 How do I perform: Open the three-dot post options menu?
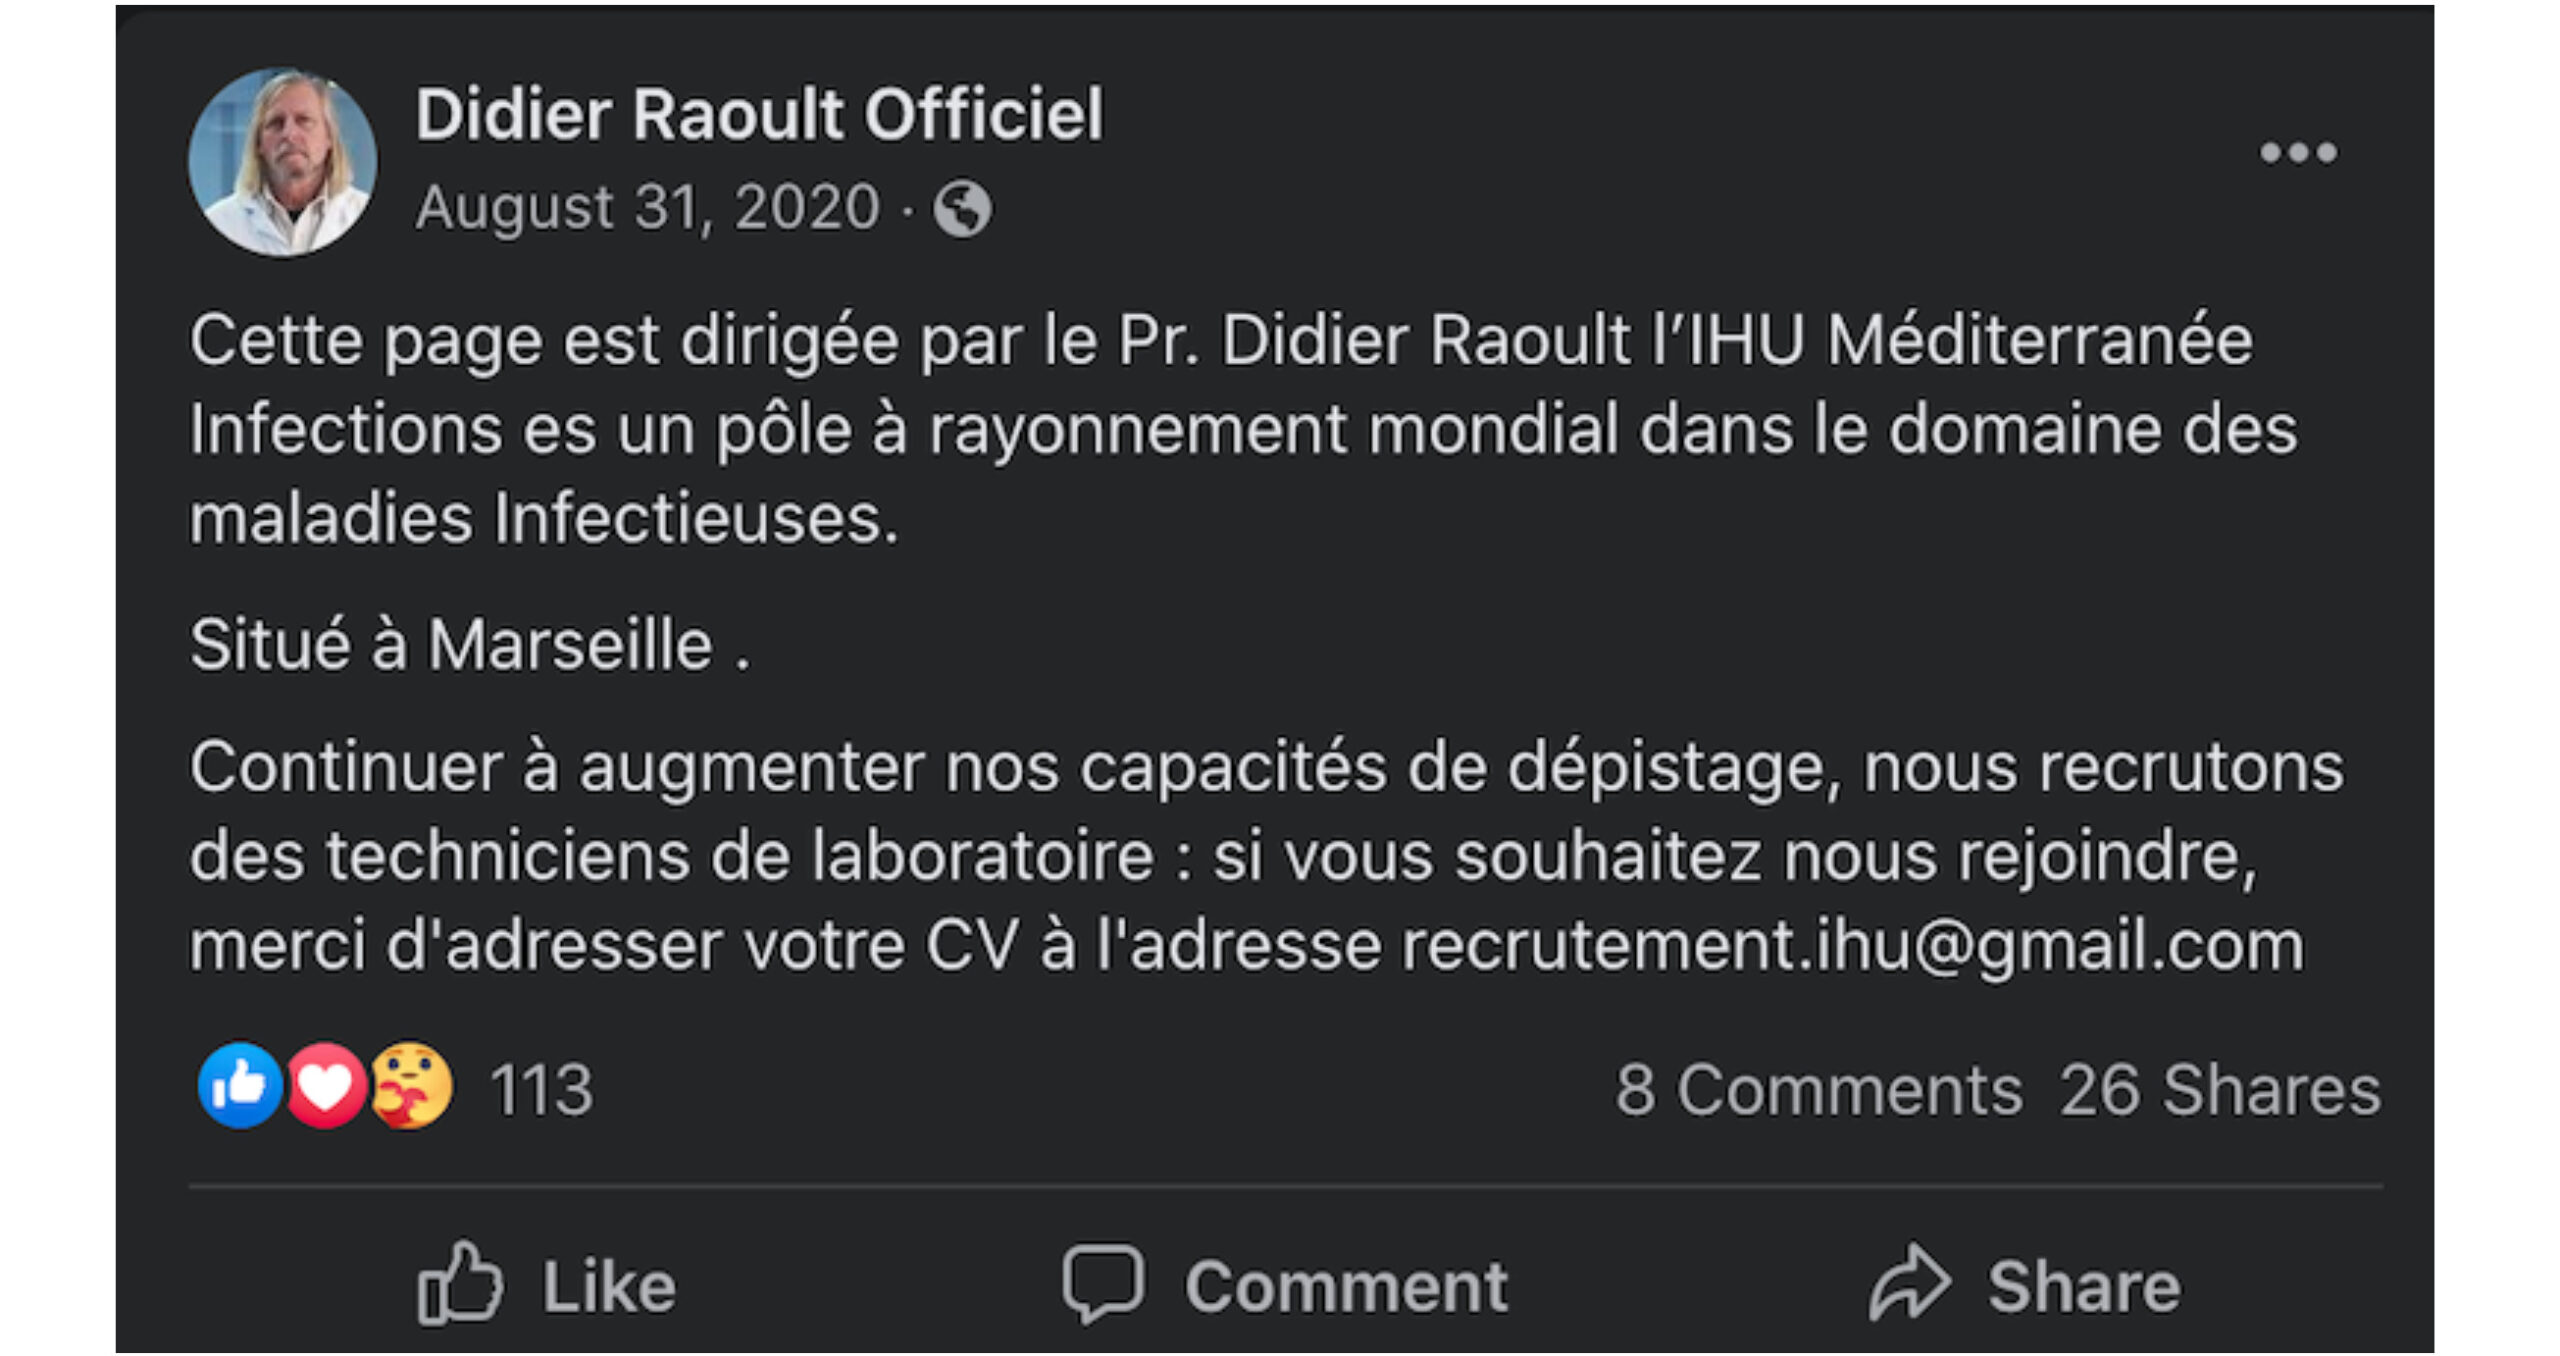(x=2298, y=152)
